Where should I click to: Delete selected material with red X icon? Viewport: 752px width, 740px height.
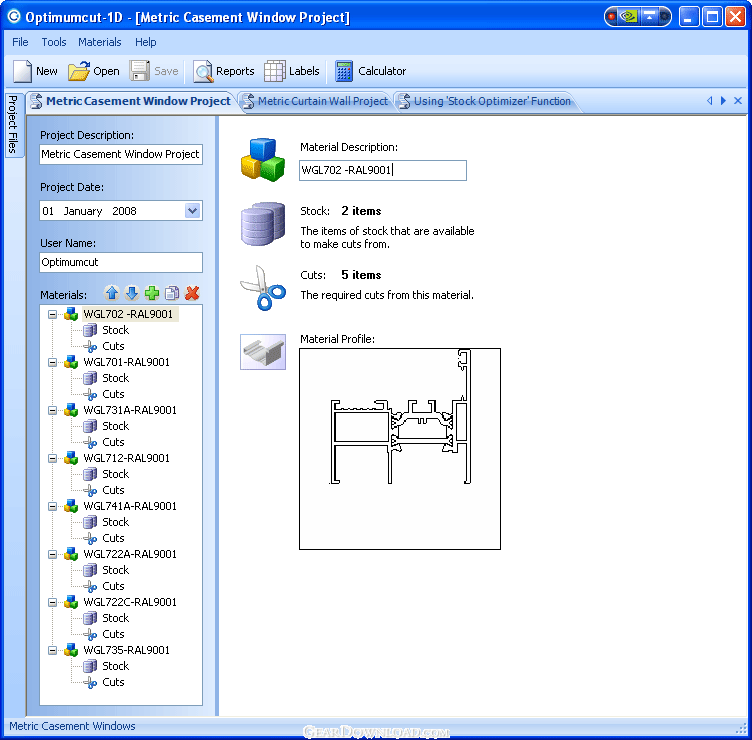click(192, 293)
